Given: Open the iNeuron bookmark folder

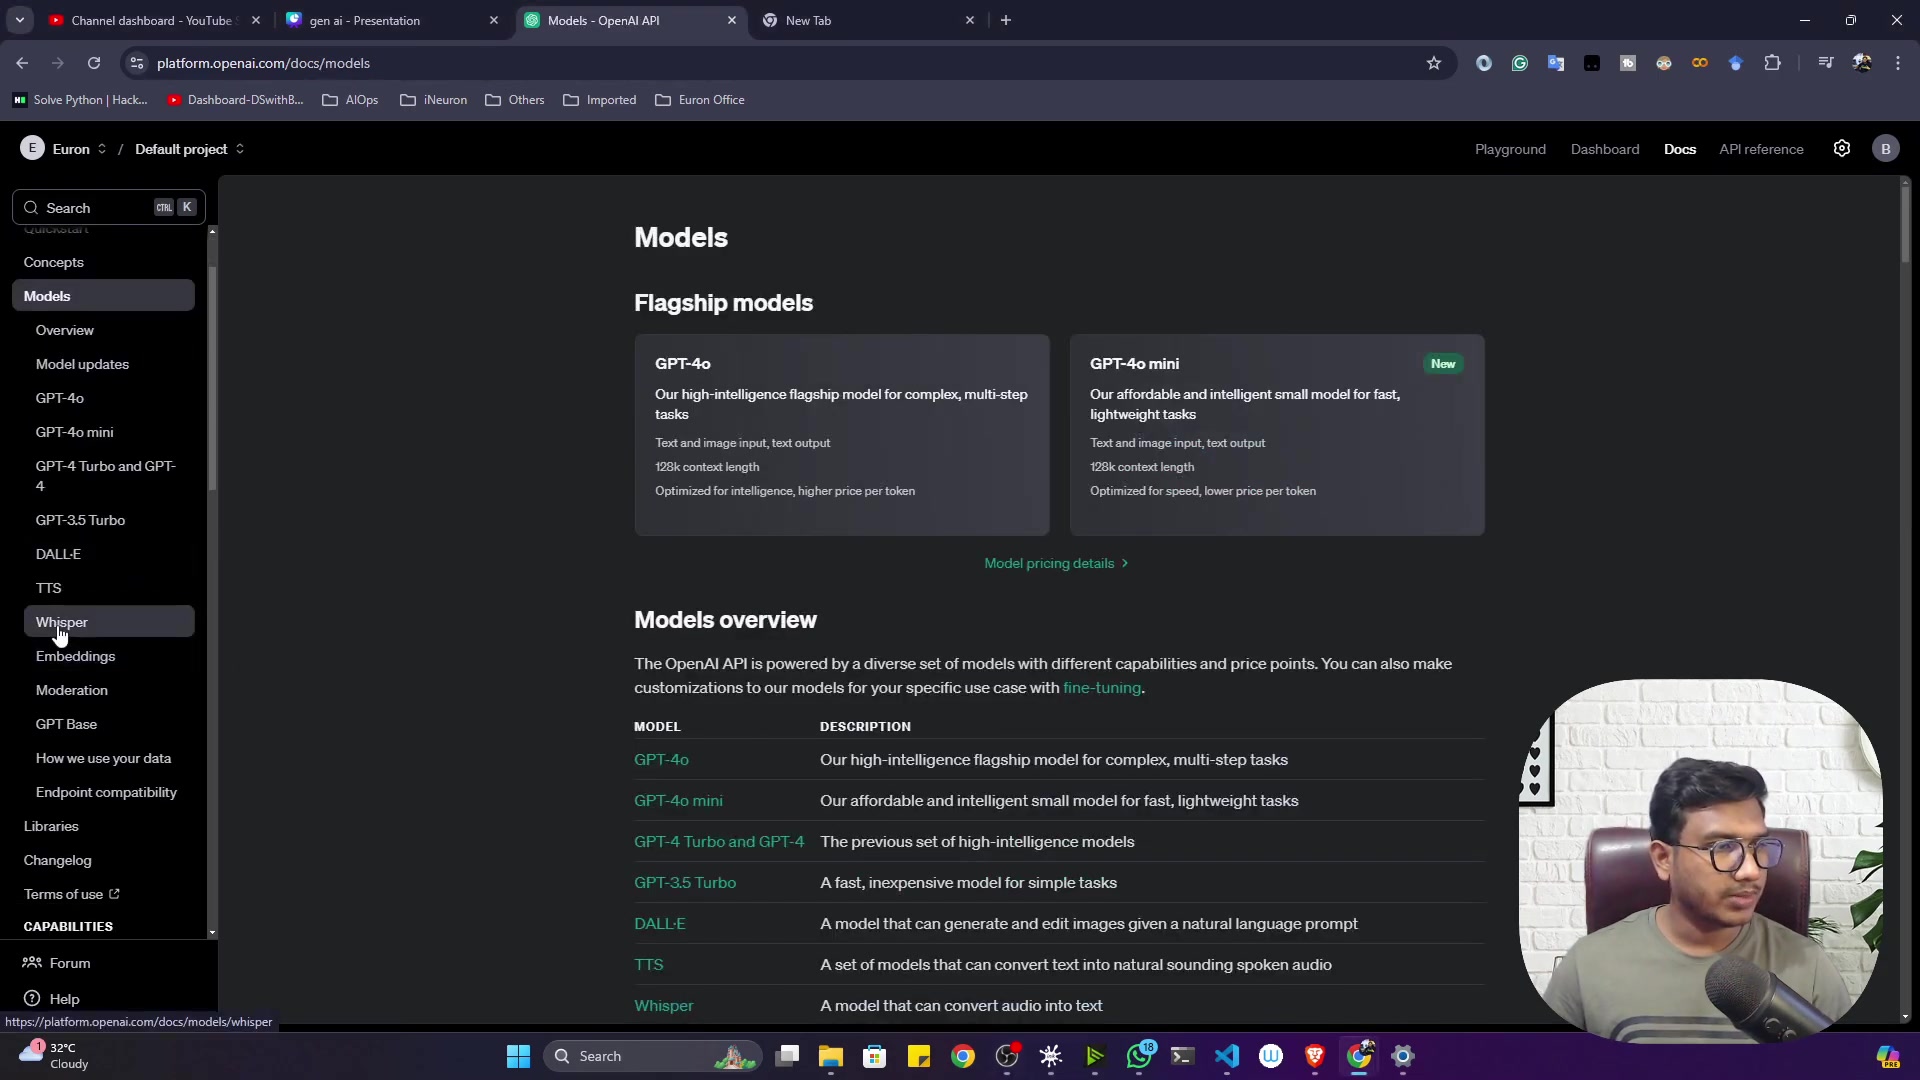Looking at the screenshot, I should [x=433, y=100].
